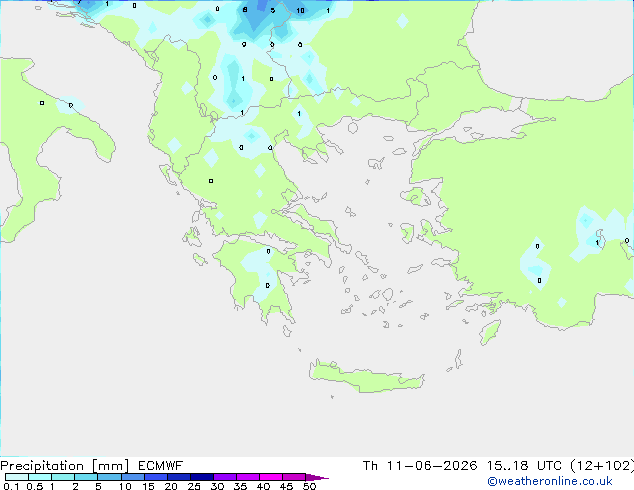Click the legend swatch between 15 and 20
Viewport: 634px width, 490px height.
point(156,477)
